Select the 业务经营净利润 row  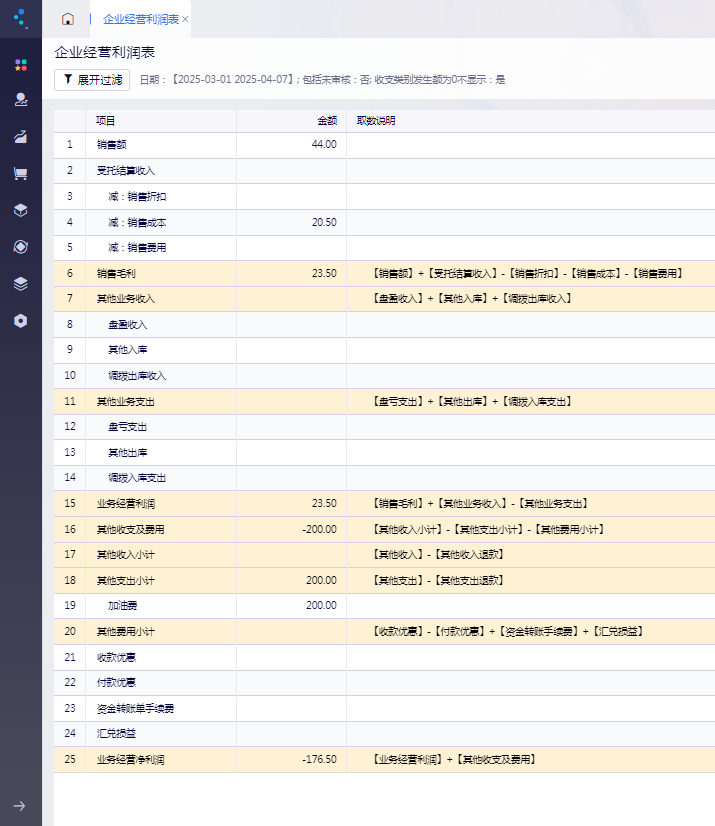click(x=384, y=760)
